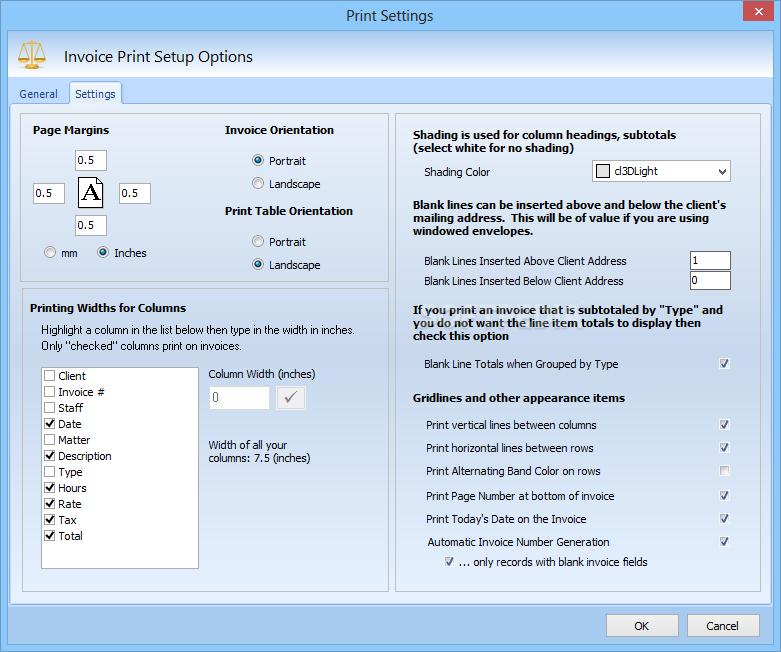Select mm as margin unit

[50, 253]
